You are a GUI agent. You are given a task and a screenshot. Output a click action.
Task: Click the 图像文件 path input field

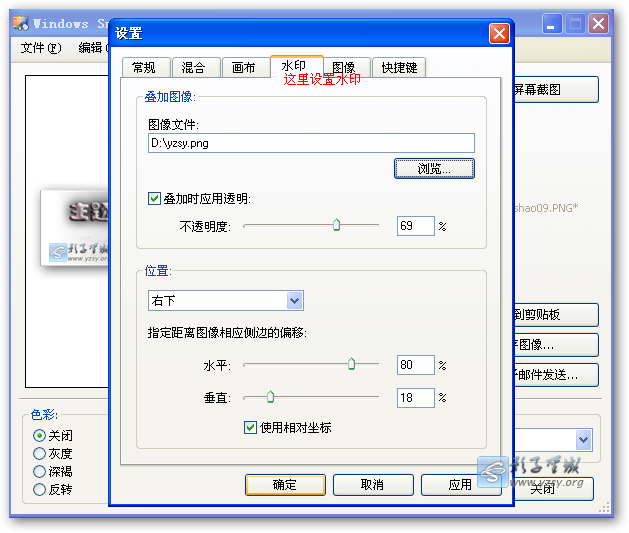tap(310, 143)
